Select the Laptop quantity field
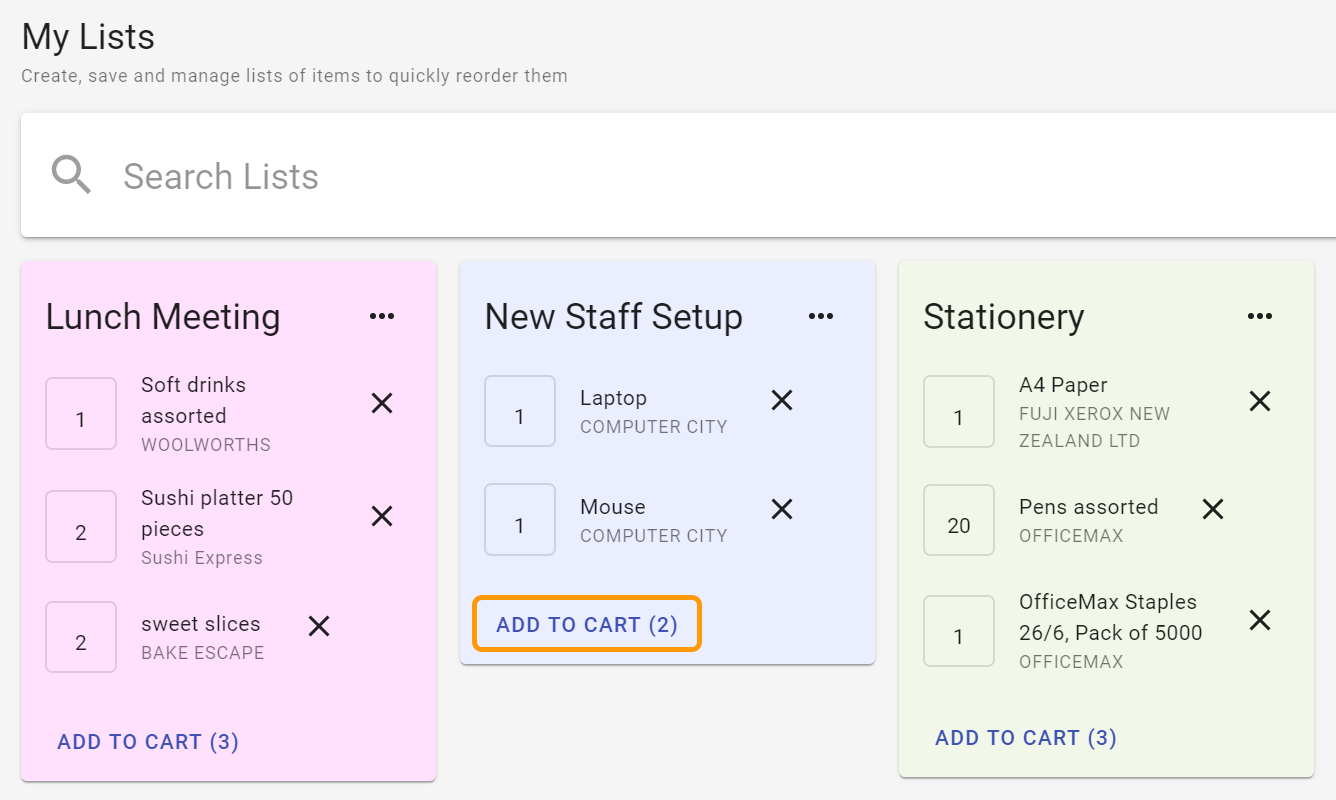This screenshot has width=1336, height=800. point(520,411)
